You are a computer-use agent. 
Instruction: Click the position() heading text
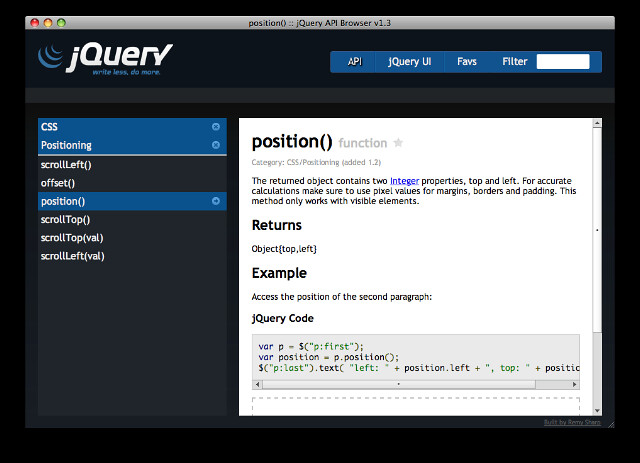coord(292,142)
